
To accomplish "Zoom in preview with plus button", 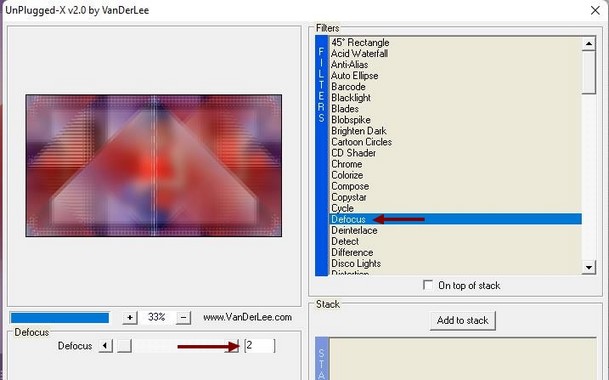I will (130, 318).
